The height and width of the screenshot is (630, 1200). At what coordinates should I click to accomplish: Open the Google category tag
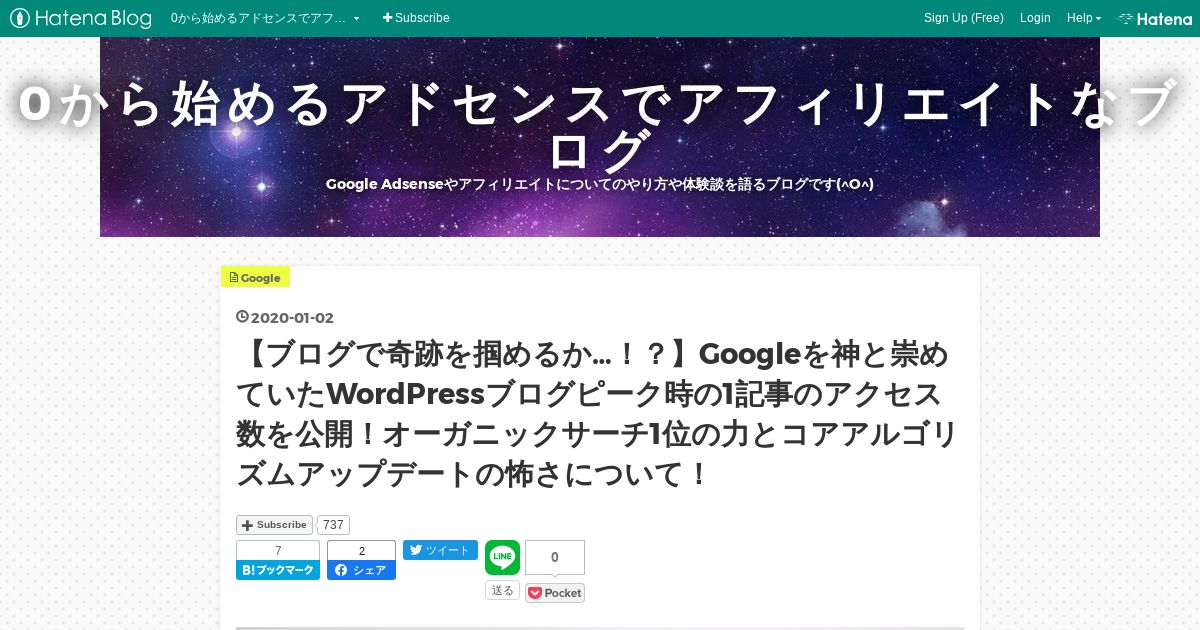click(255, 277)
